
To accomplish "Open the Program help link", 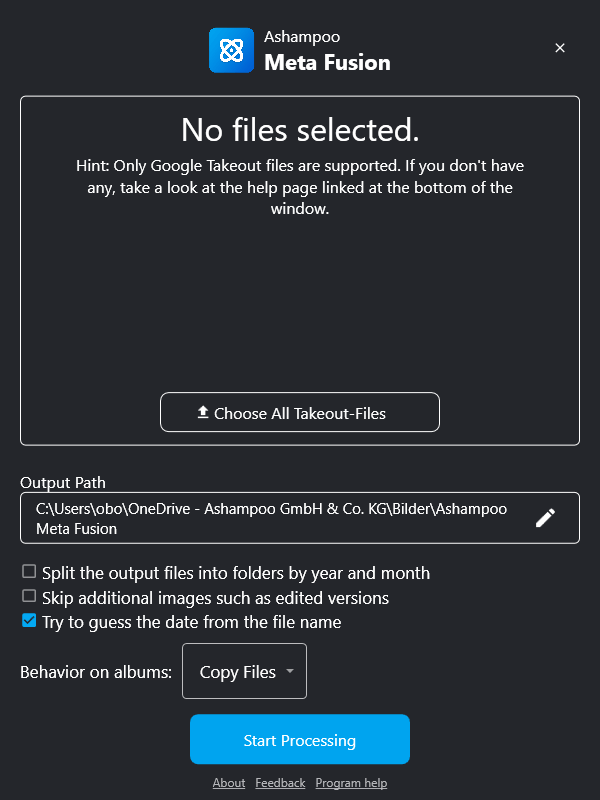I will 351,783.
